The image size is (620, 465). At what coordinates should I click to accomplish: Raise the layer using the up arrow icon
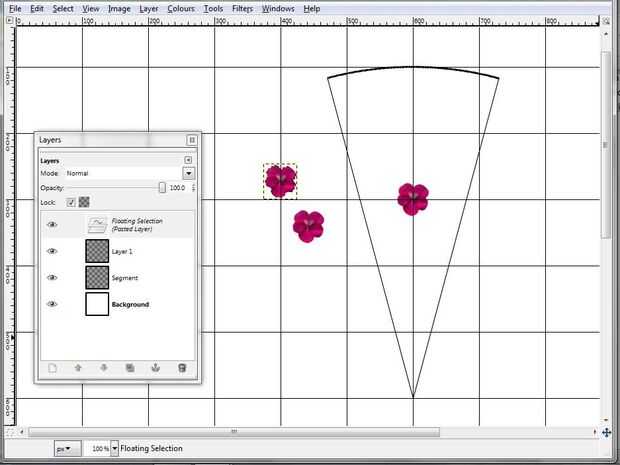[78, 368]
